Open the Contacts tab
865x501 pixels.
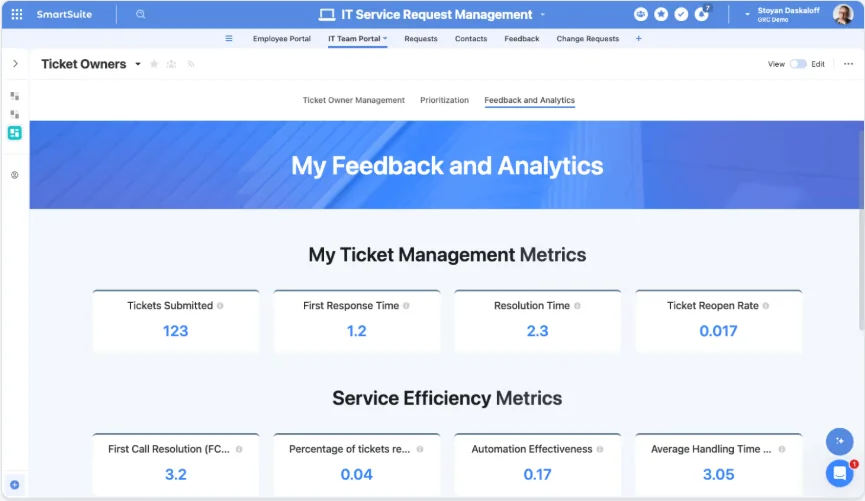(x=471, y=39)
